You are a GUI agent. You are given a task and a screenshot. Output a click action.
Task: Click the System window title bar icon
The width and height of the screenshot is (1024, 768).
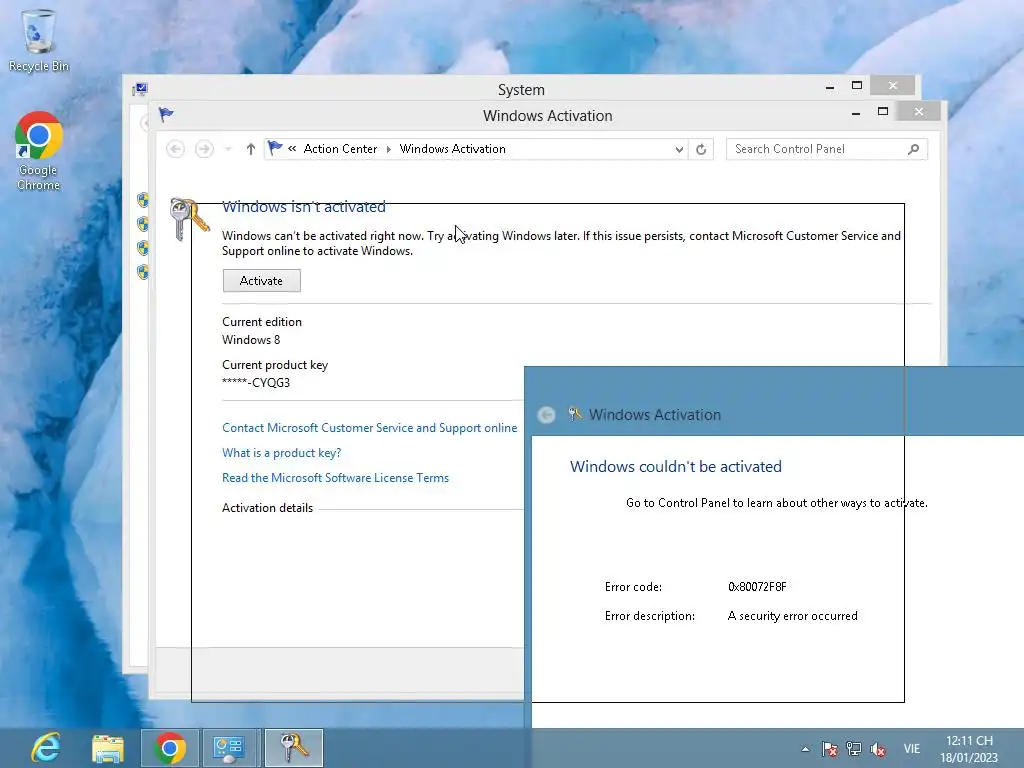pos(139,88)
